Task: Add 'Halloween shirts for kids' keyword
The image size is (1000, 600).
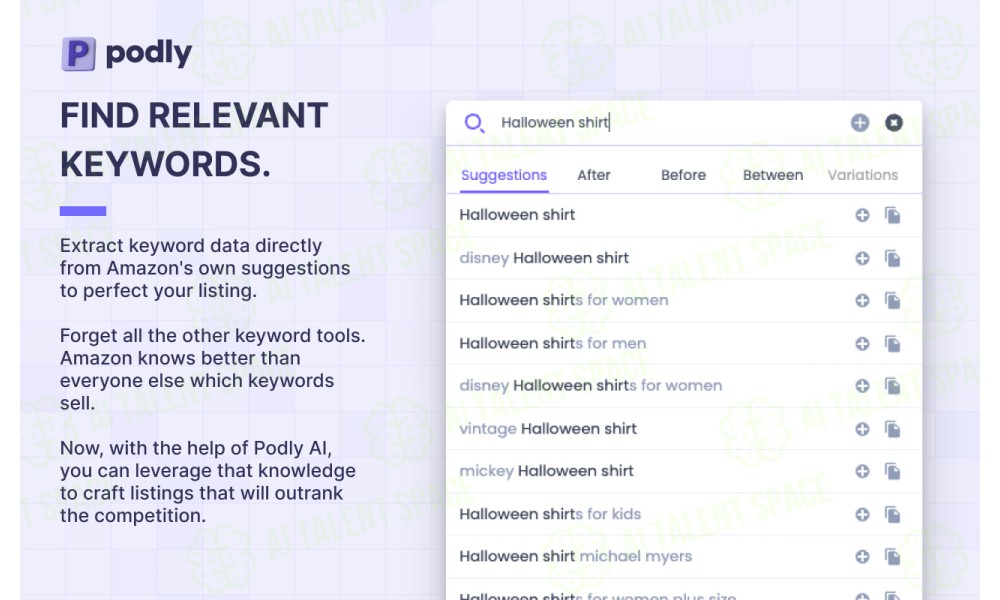Action: tap(862, 515)
